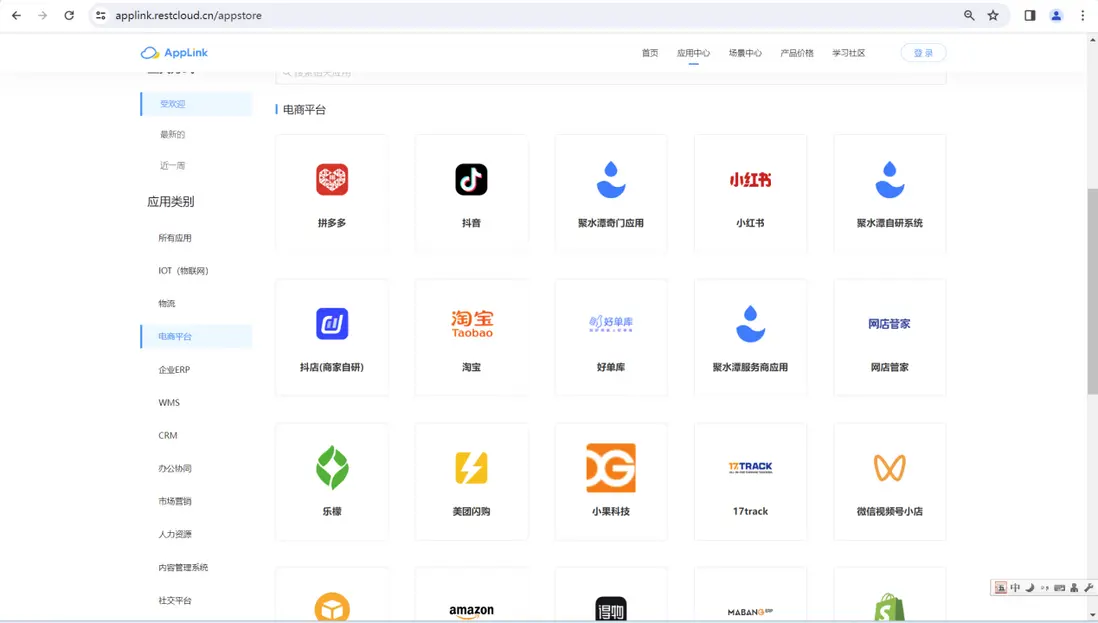Select the Shopify icon near bottom
Viewport: 1098px width, 623px height.
point(889,605)
